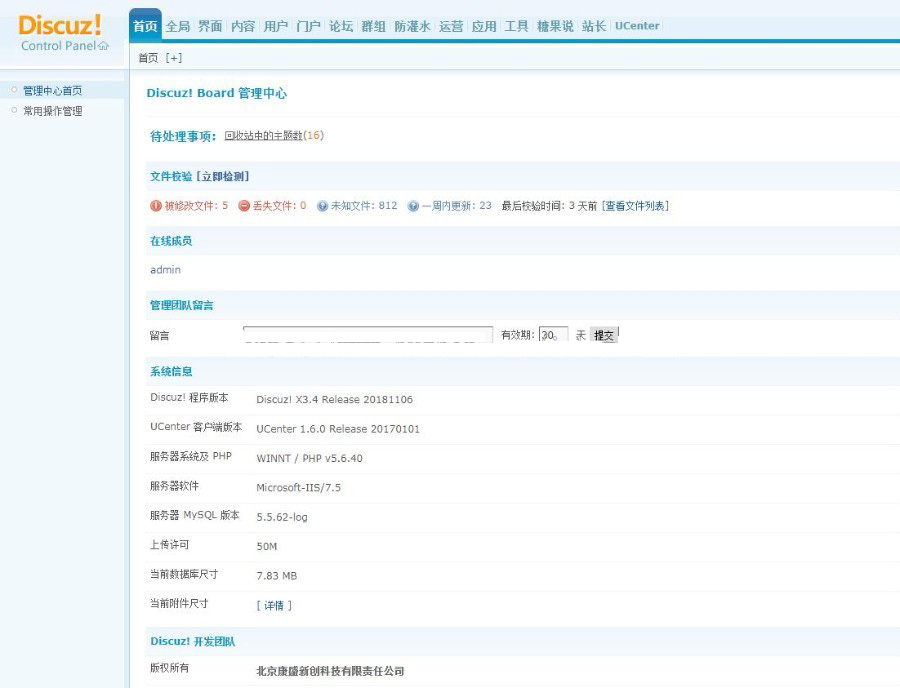
Task: Open the 用户 (Users) tab
Action: pyautogui.click(x=275, y=26)
